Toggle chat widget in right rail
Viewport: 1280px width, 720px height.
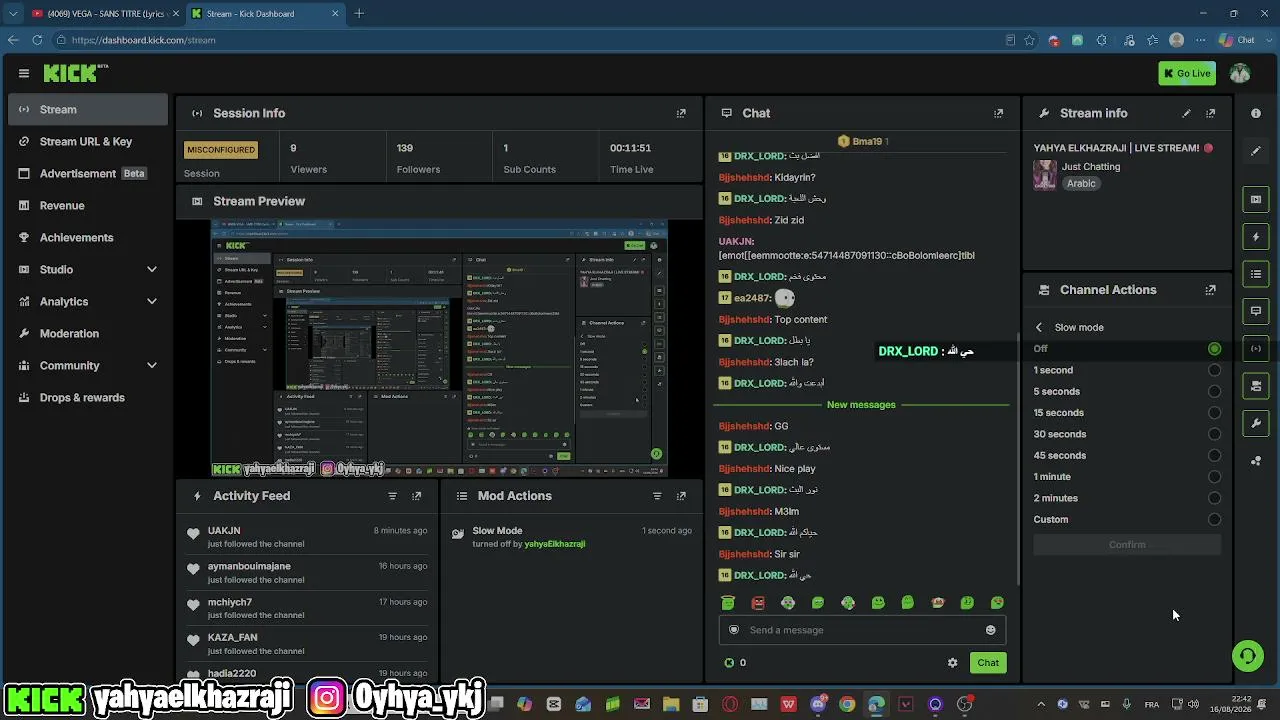(x=1256, y=311)
